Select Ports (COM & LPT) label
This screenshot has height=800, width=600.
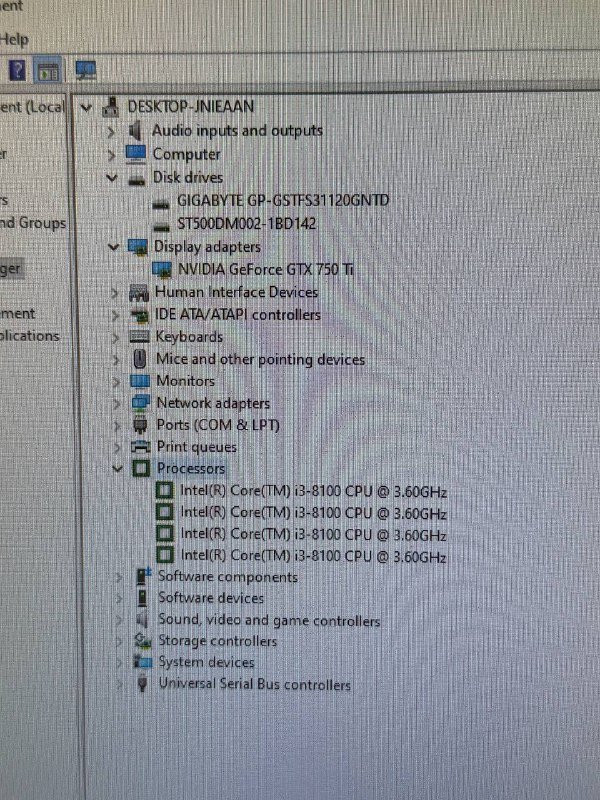point(218,425)
